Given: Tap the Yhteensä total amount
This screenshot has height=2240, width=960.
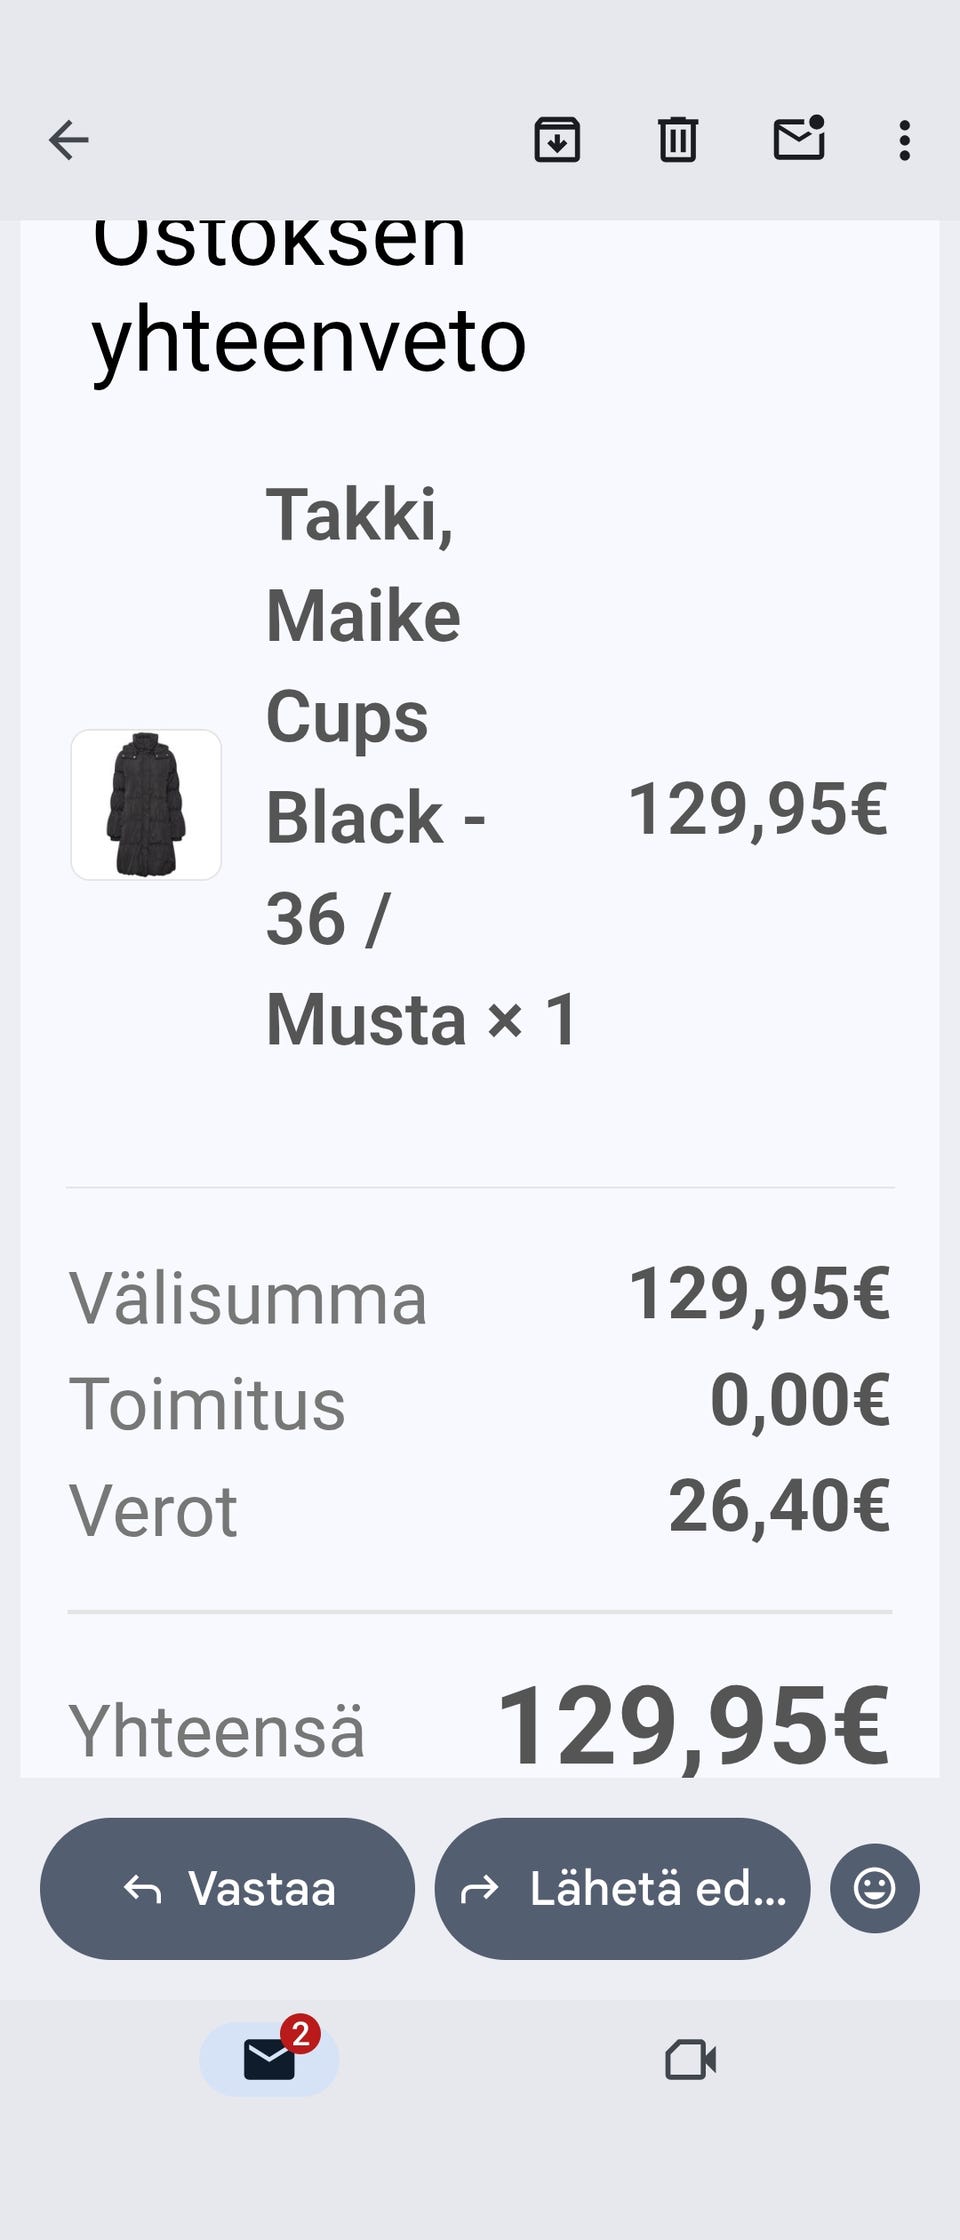Looking at the screenshot, I should (692, 1726).
